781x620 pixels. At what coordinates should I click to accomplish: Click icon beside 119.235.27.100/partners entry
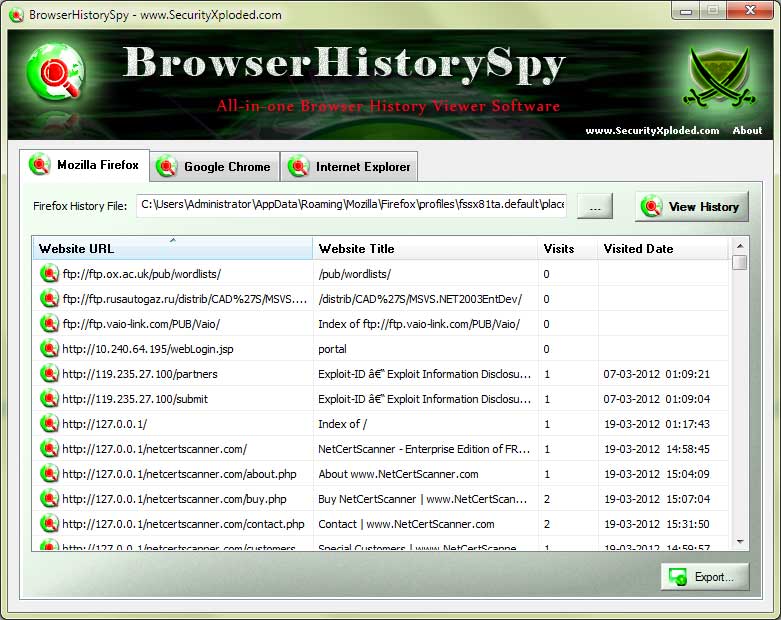click(49, 373)
